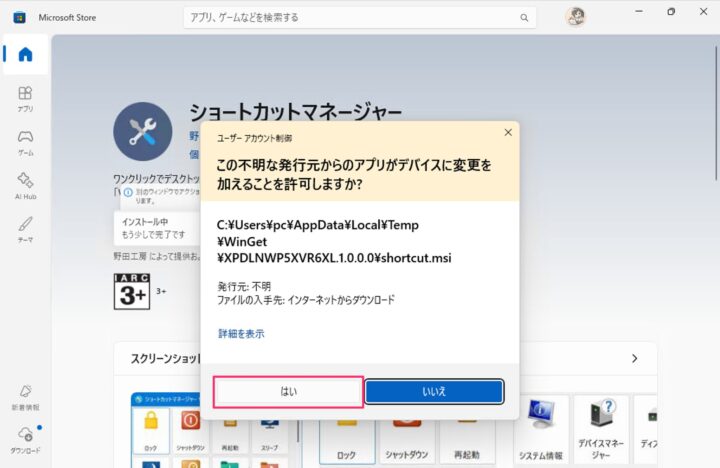Viewport: 720px width, 468px height.
Task: Open the アプリ (Apps) section
Action: (25, 97)
